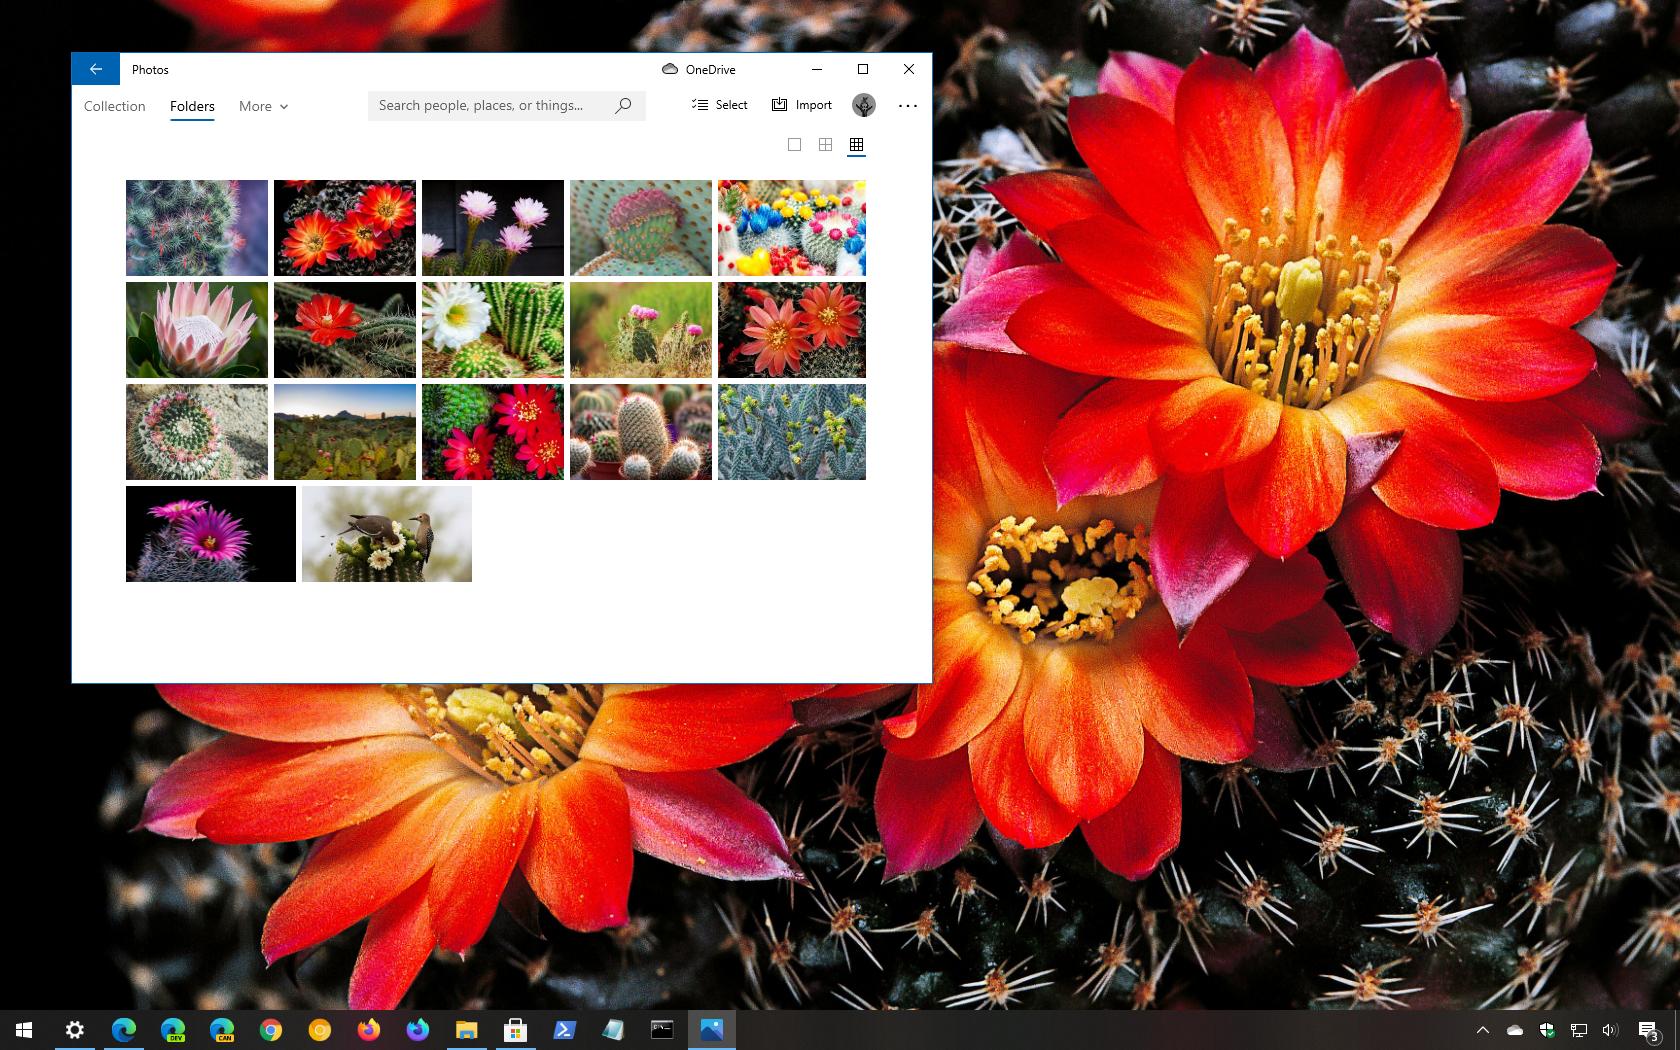Switch to medium grid view layout
This screenshot has height=1050, width=1680.
(825, 144)
